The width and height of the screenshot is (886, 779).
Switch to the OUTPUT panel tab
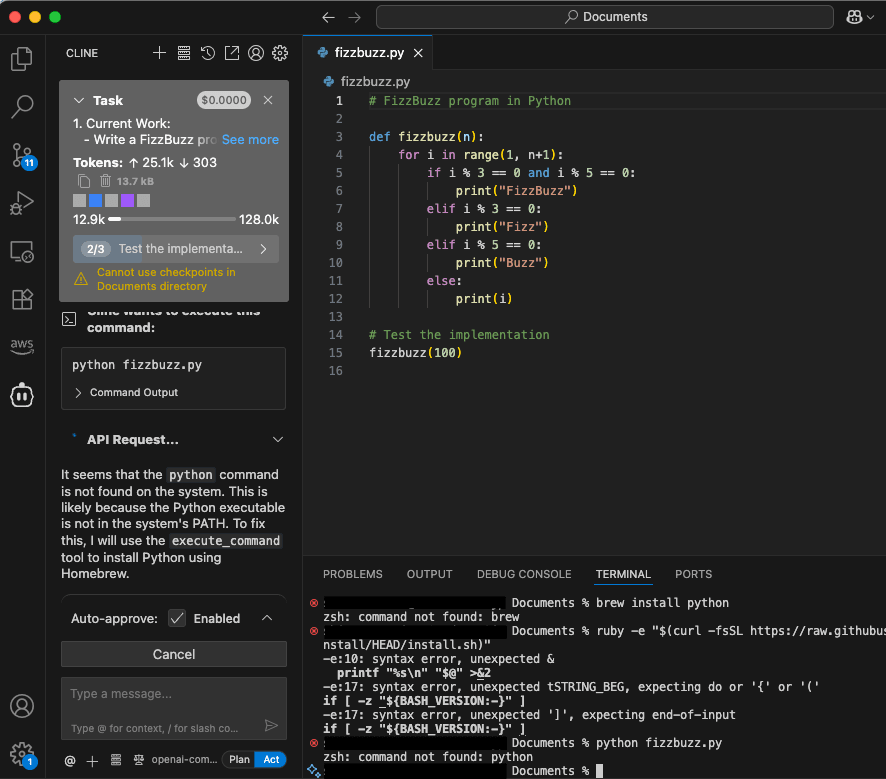(x=429, y=574)
